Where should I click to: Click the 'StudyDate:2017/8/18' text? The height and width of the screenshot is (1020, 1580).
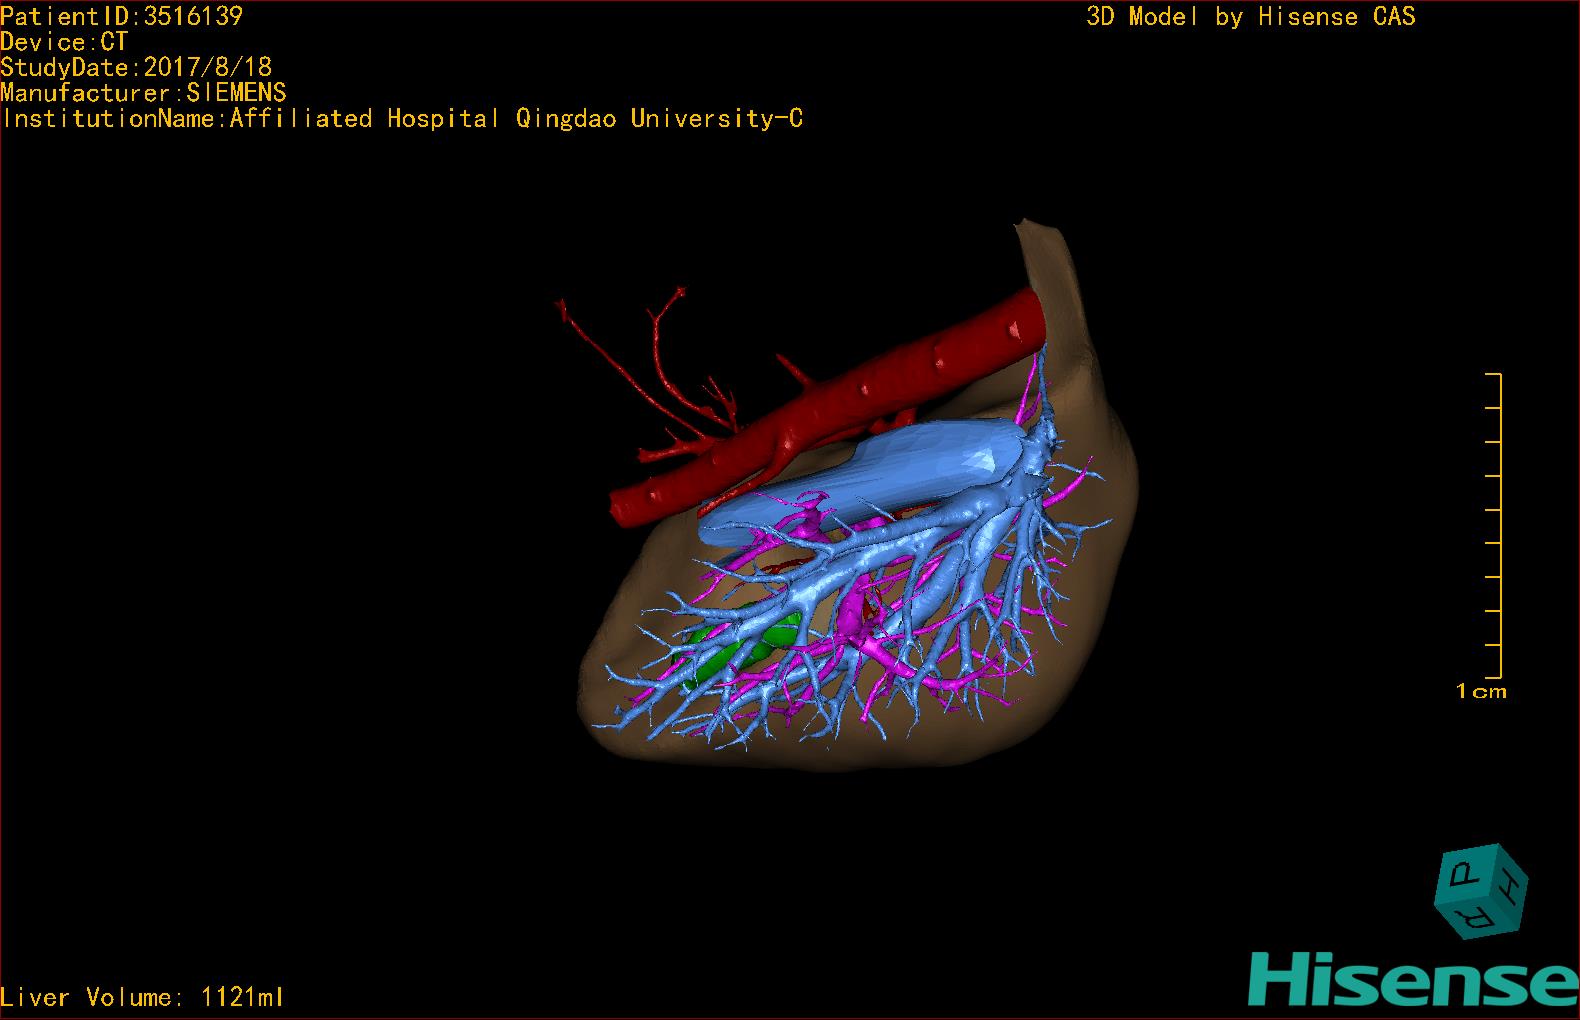tap(136, 67)
